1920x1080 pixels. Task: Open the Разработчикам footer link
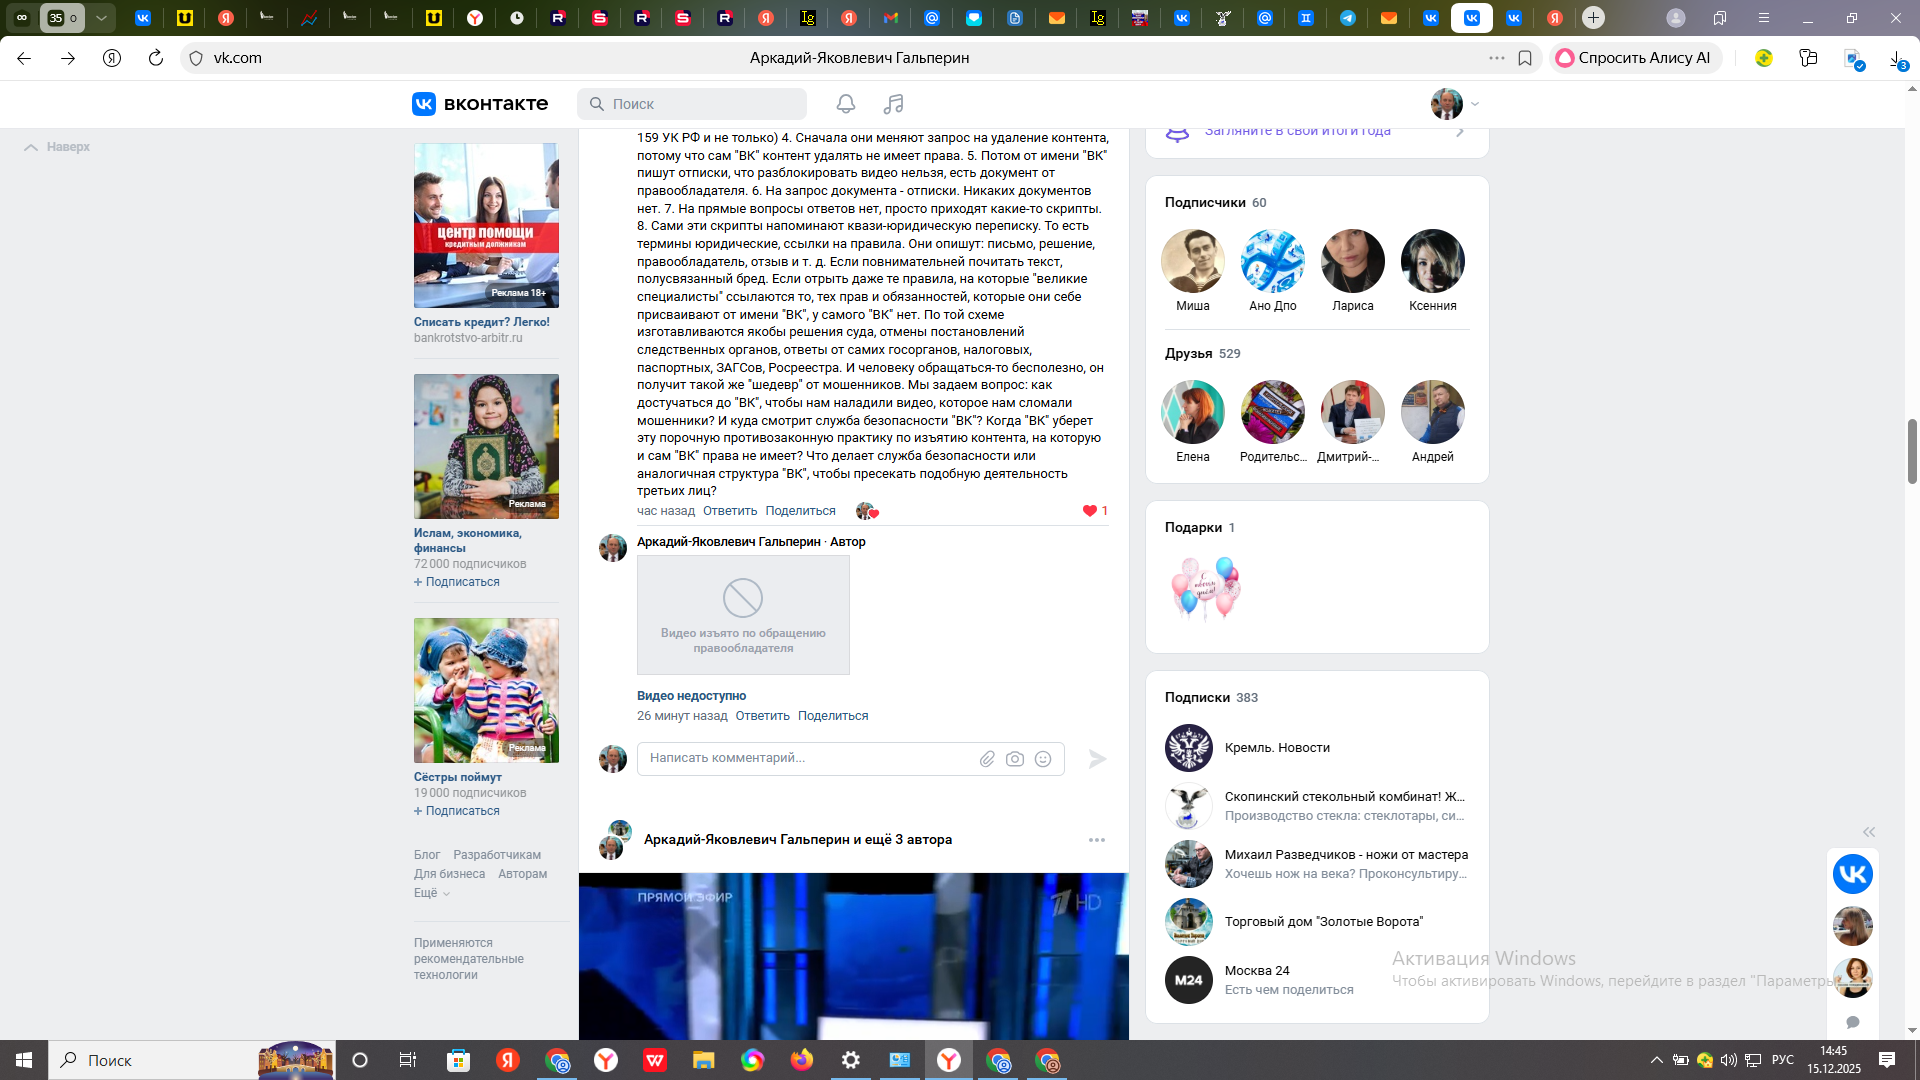[497, 855]
